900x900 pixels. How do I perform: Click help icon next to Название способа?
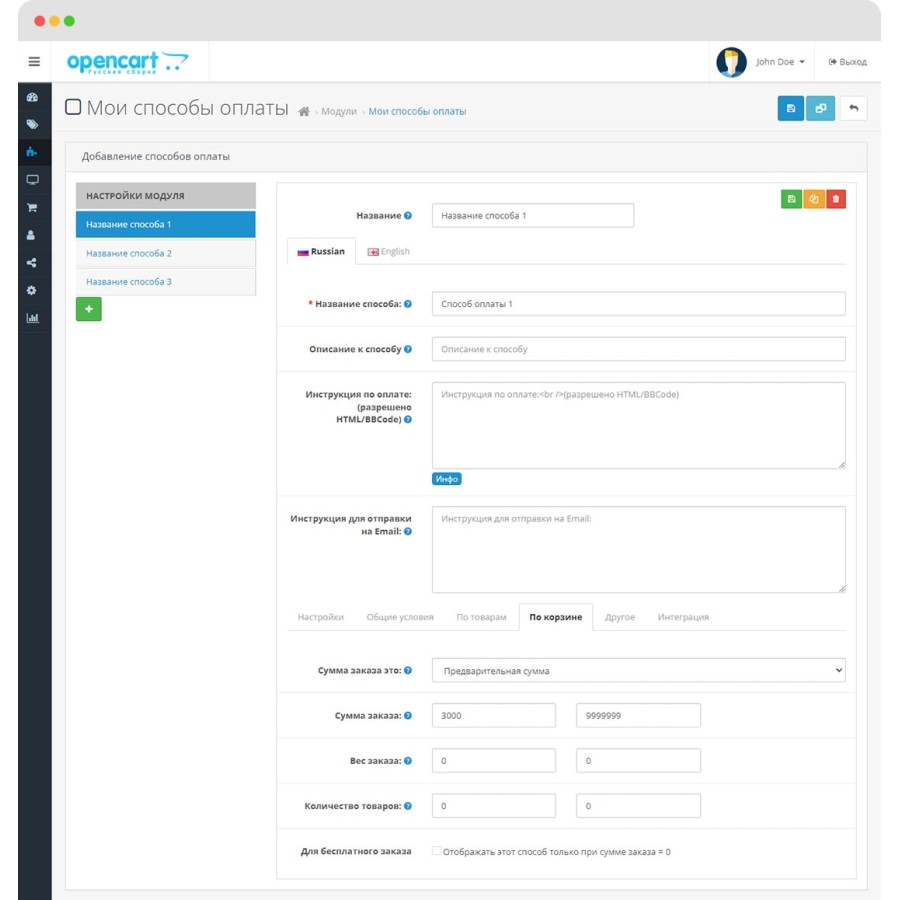click(x=408, y=304)
